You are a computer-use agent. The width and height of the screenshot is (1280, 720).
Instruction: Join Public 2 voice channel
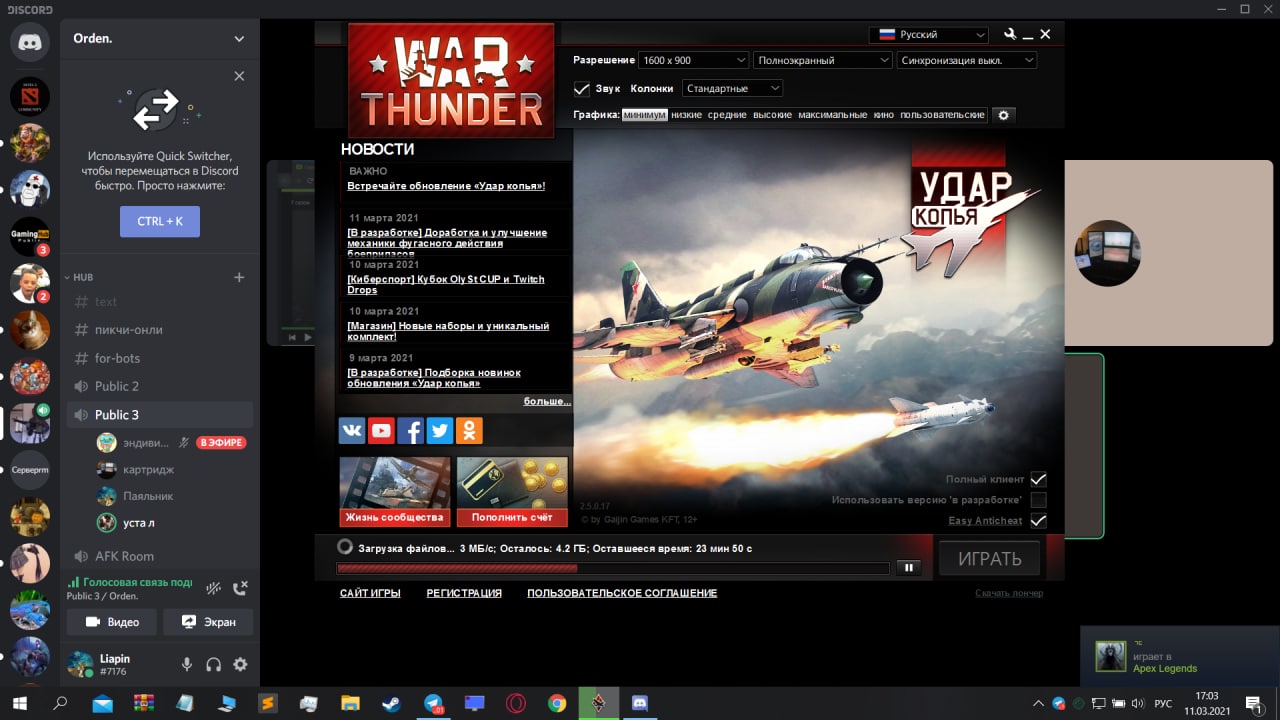point(160,386)
